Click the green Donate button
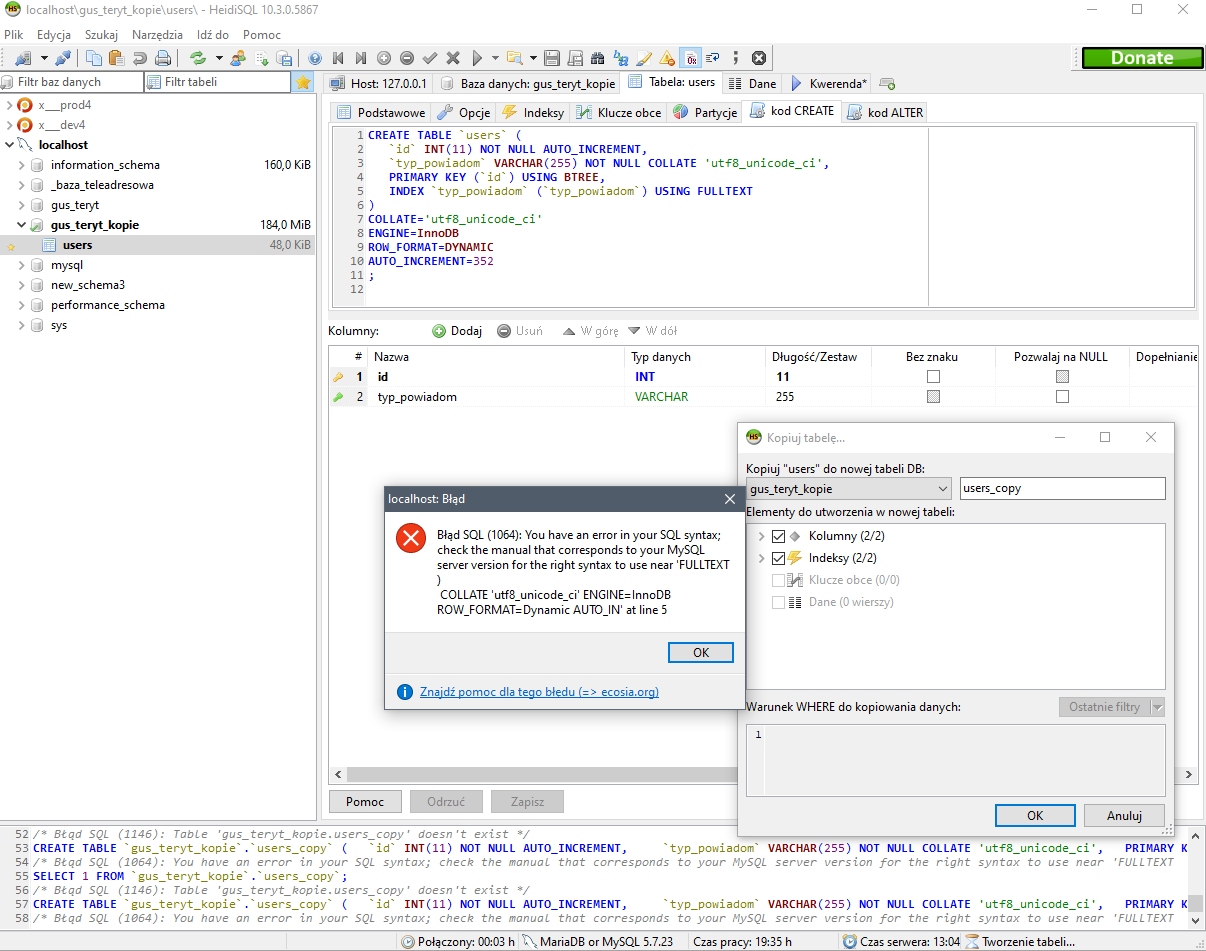The image size is (1206, 951). point(1142,58)
